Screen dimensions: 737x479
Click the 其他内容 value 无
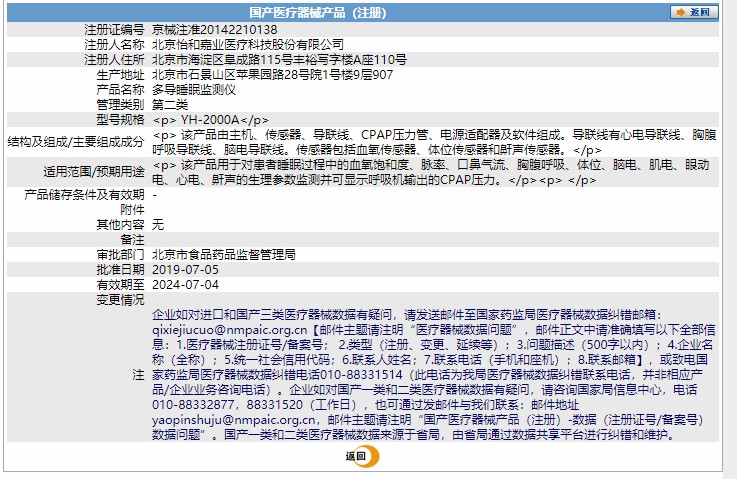click(x=158, y=225)
